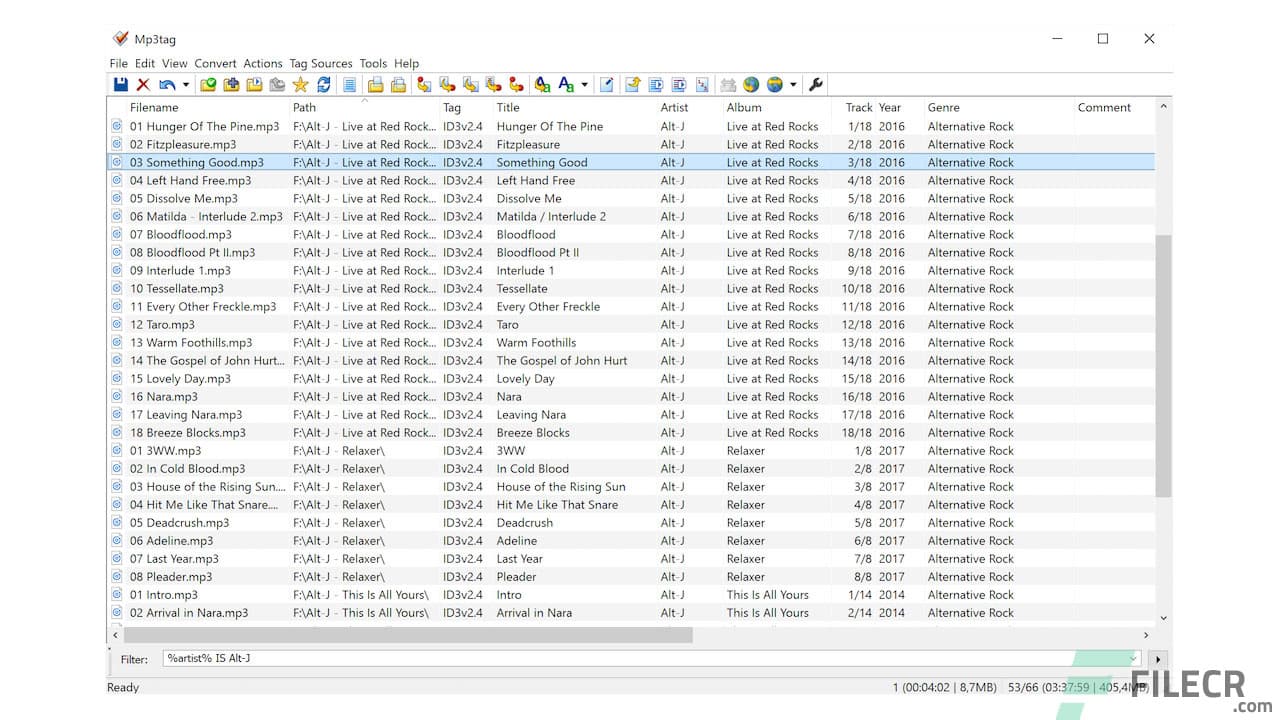Sort files by the Title column
This screenshot has height=720, width=1280.
coord(510,107)
